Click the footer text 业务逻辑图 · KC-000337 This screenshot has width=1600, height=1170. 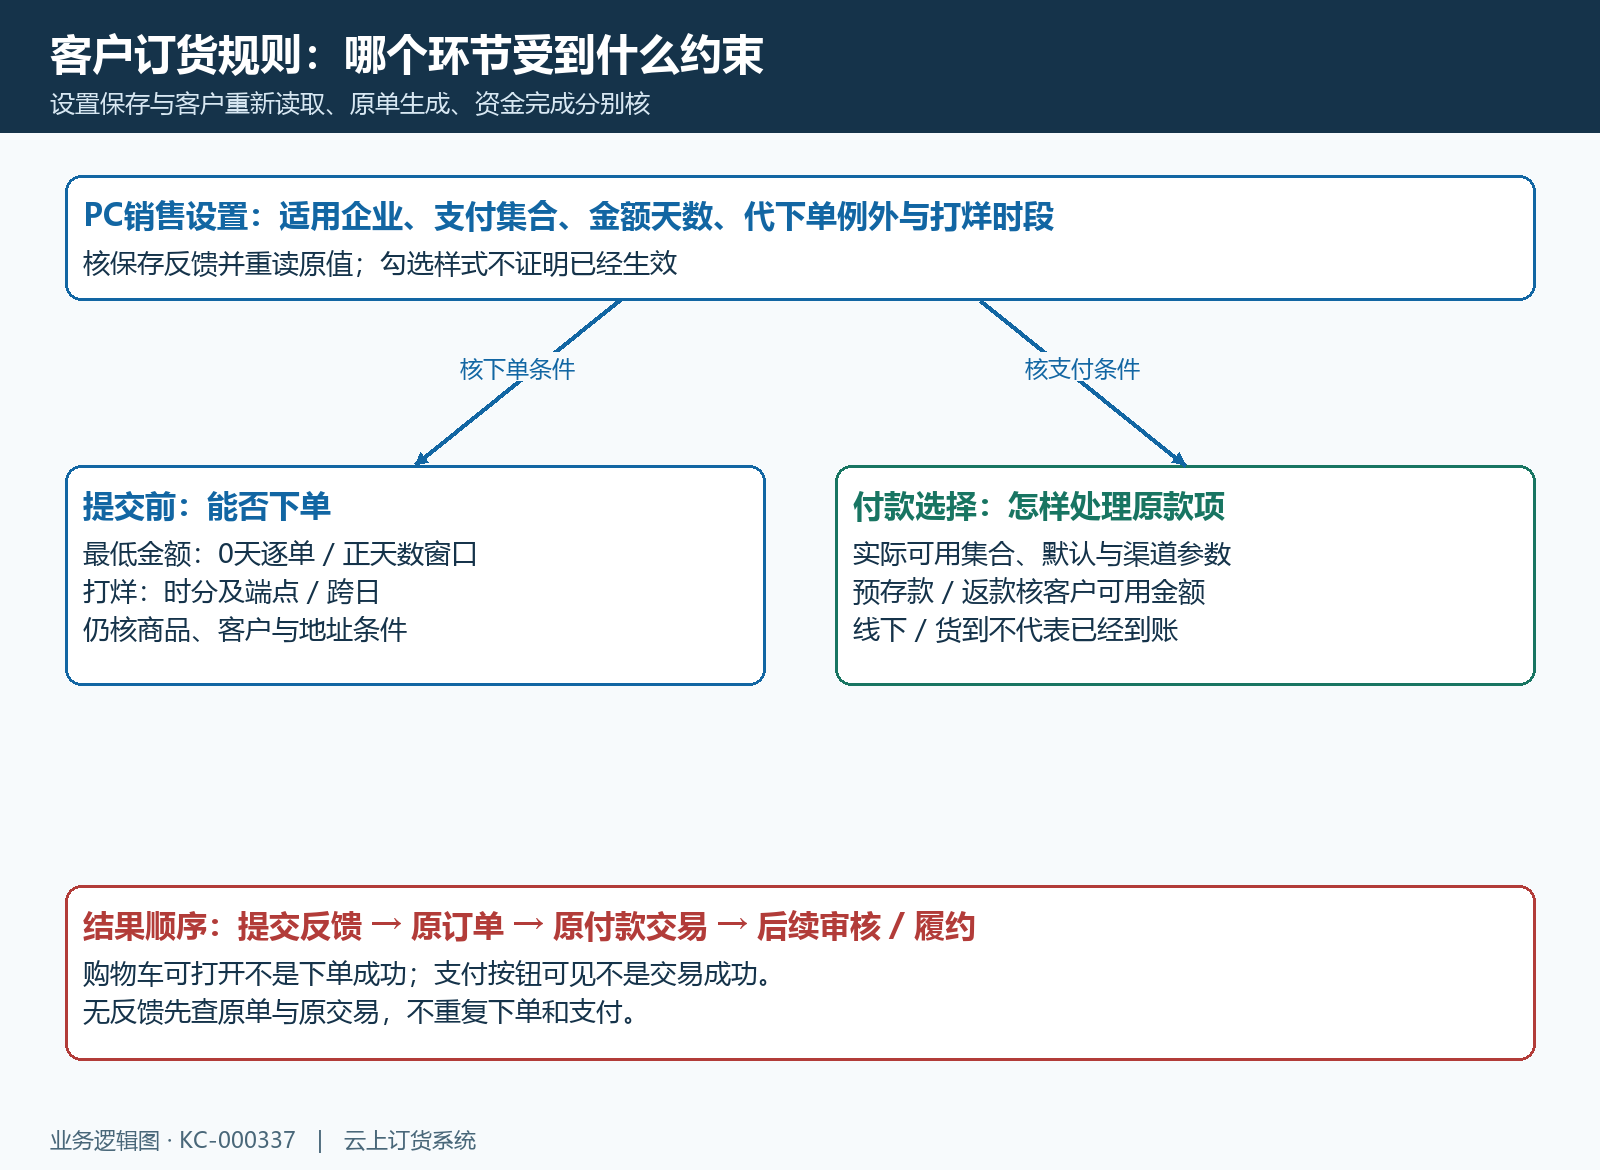[x=173, y=1140]
